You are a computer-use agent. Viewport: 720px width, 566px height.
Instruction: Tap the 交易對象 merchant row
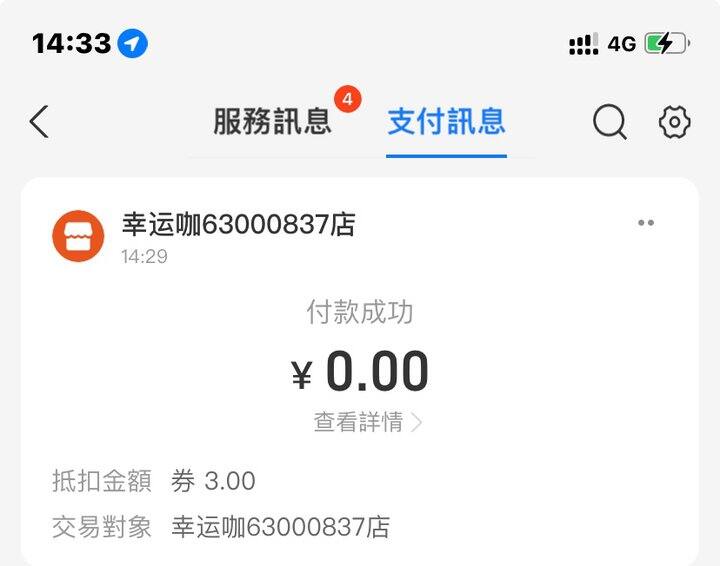pyautogui.click(x=221, y=527)
